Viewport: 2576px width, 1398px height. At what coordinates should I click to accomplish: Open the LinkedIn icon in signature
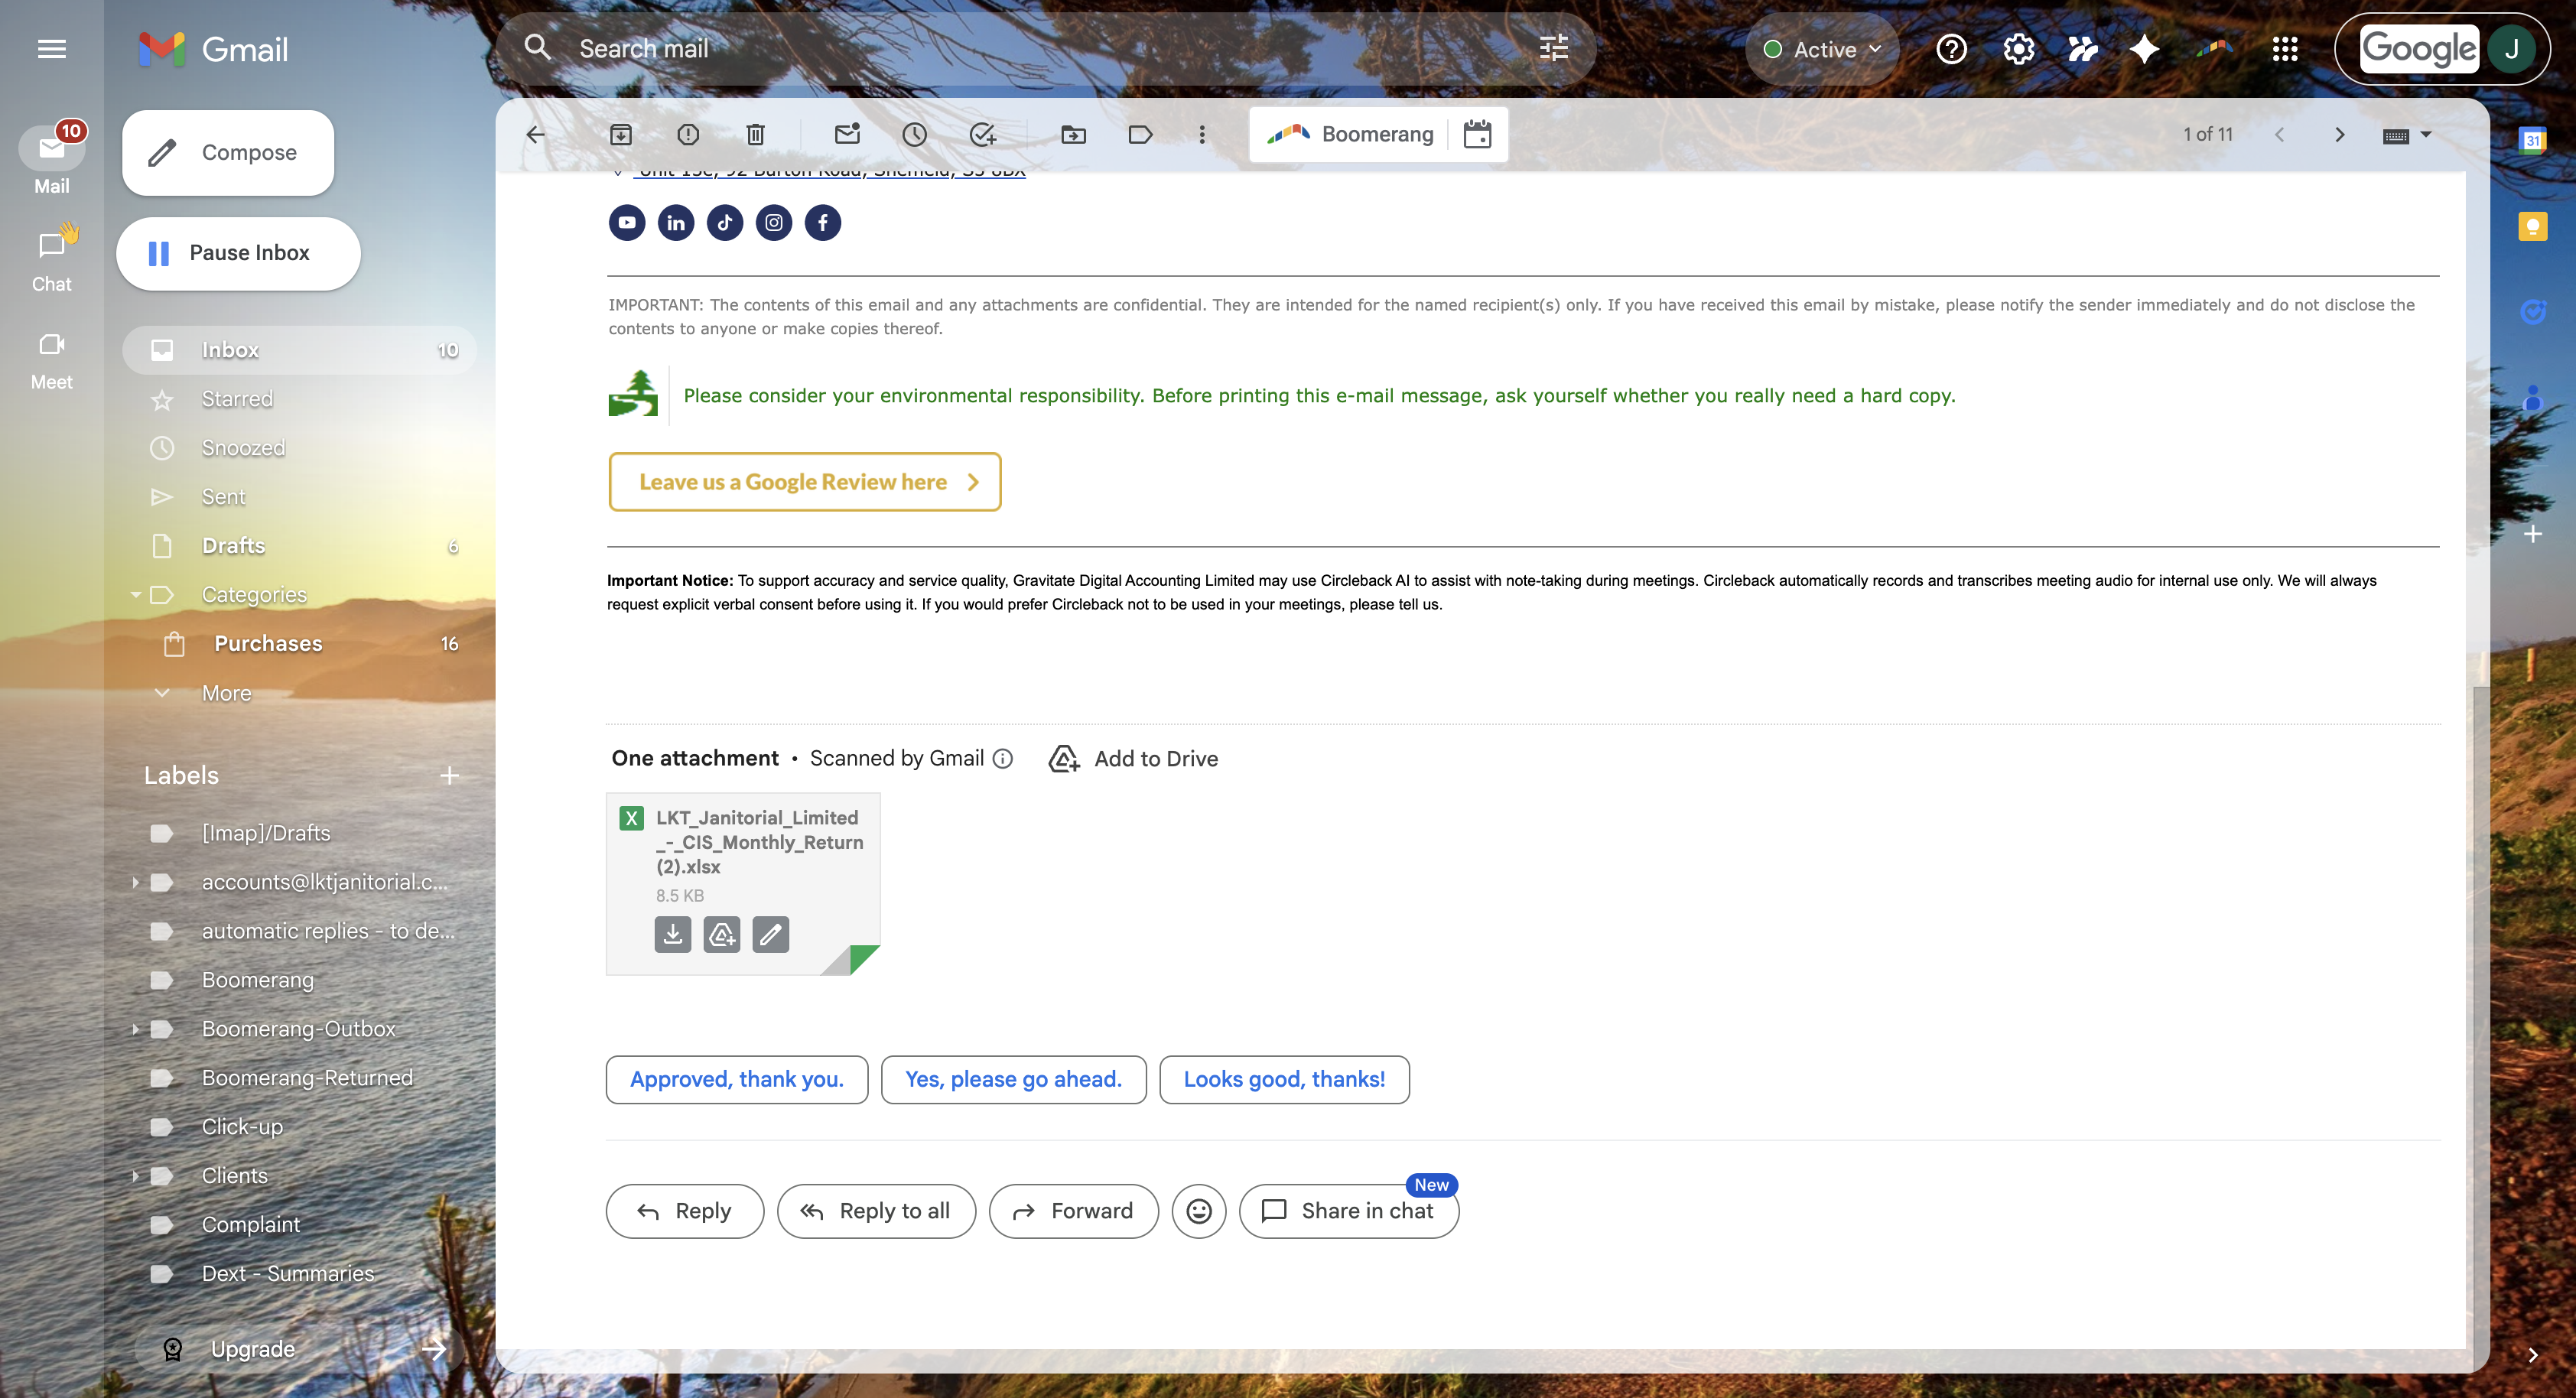pos(676,222)
